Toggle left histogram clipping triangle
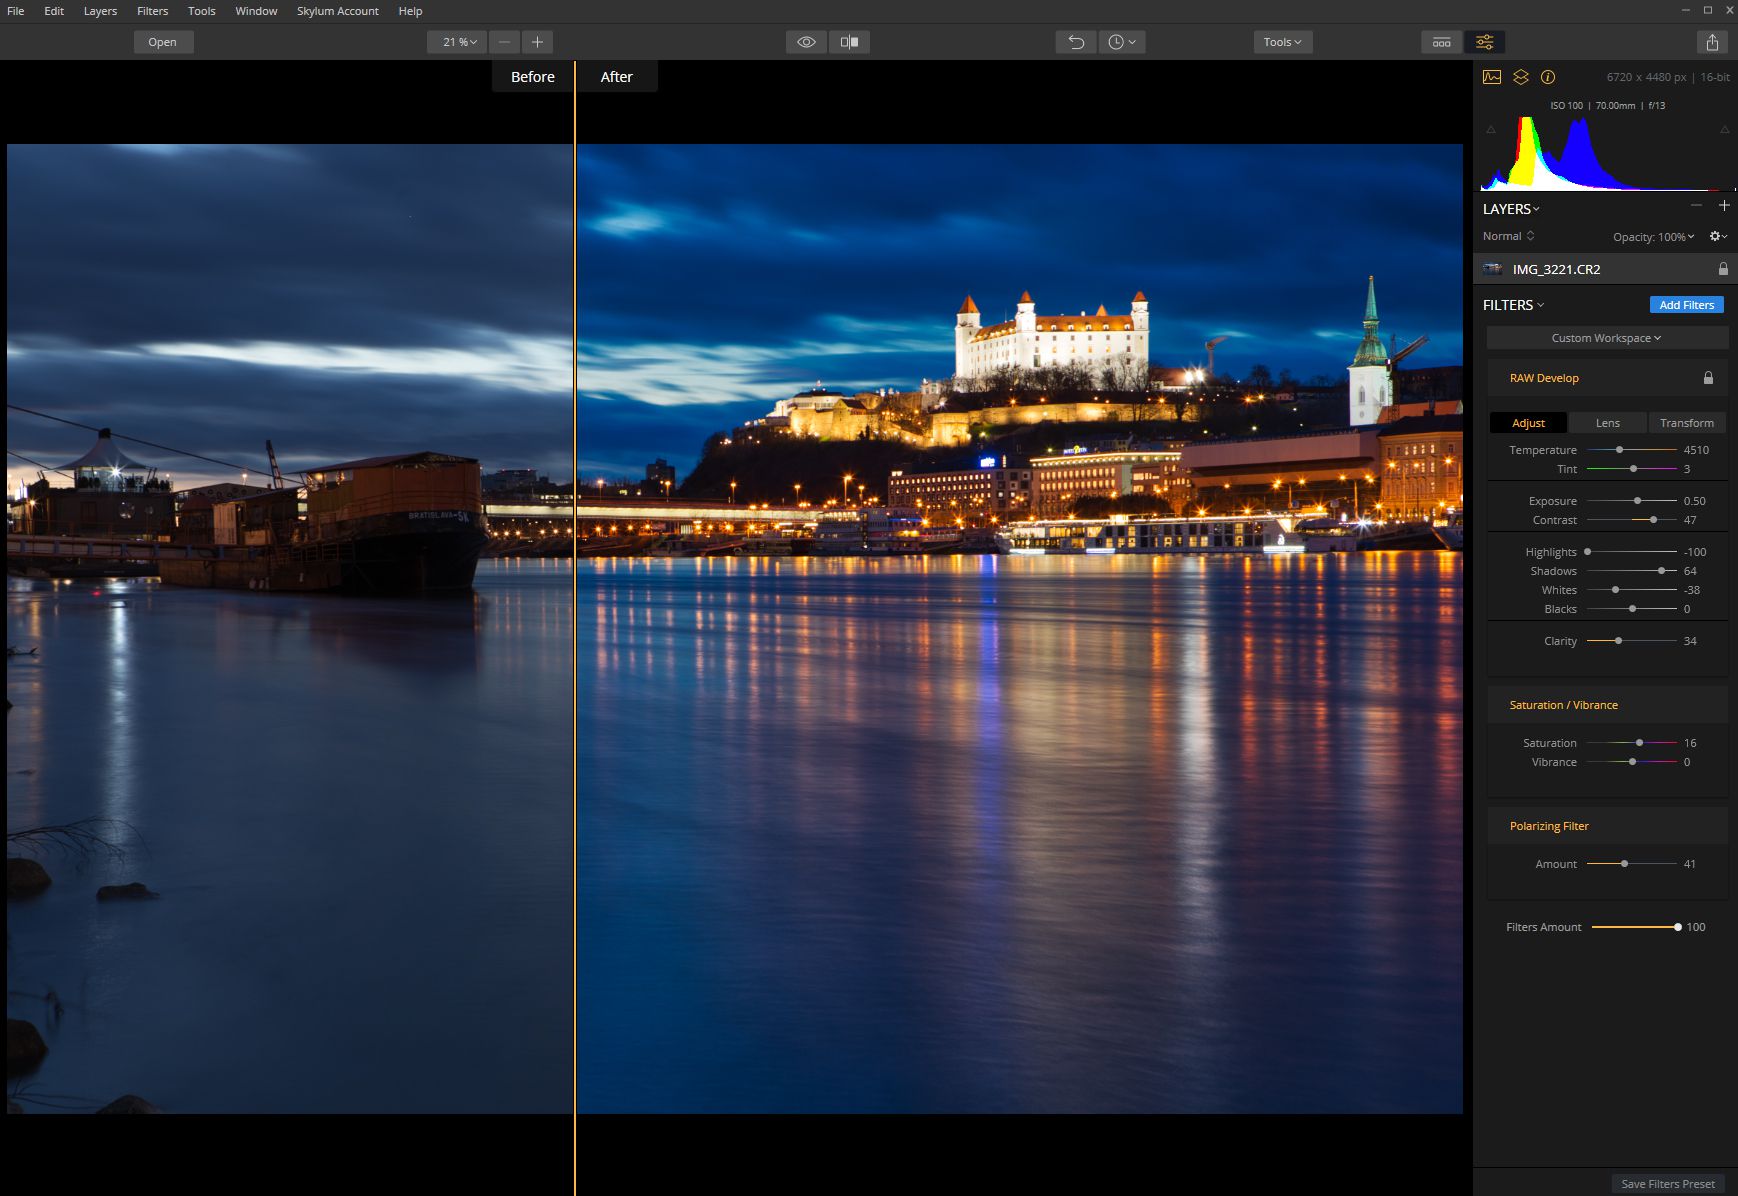This screenshot has width=1738, height=1196. [1491, 130]
